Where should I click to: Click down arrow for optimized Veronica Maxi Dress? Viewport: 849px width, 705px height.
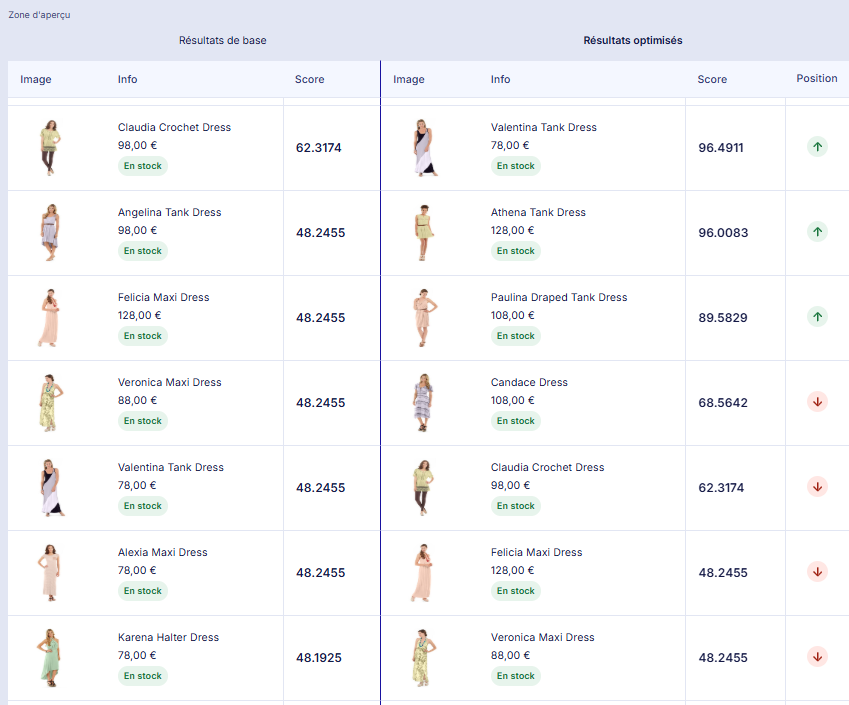coord(817,657)
